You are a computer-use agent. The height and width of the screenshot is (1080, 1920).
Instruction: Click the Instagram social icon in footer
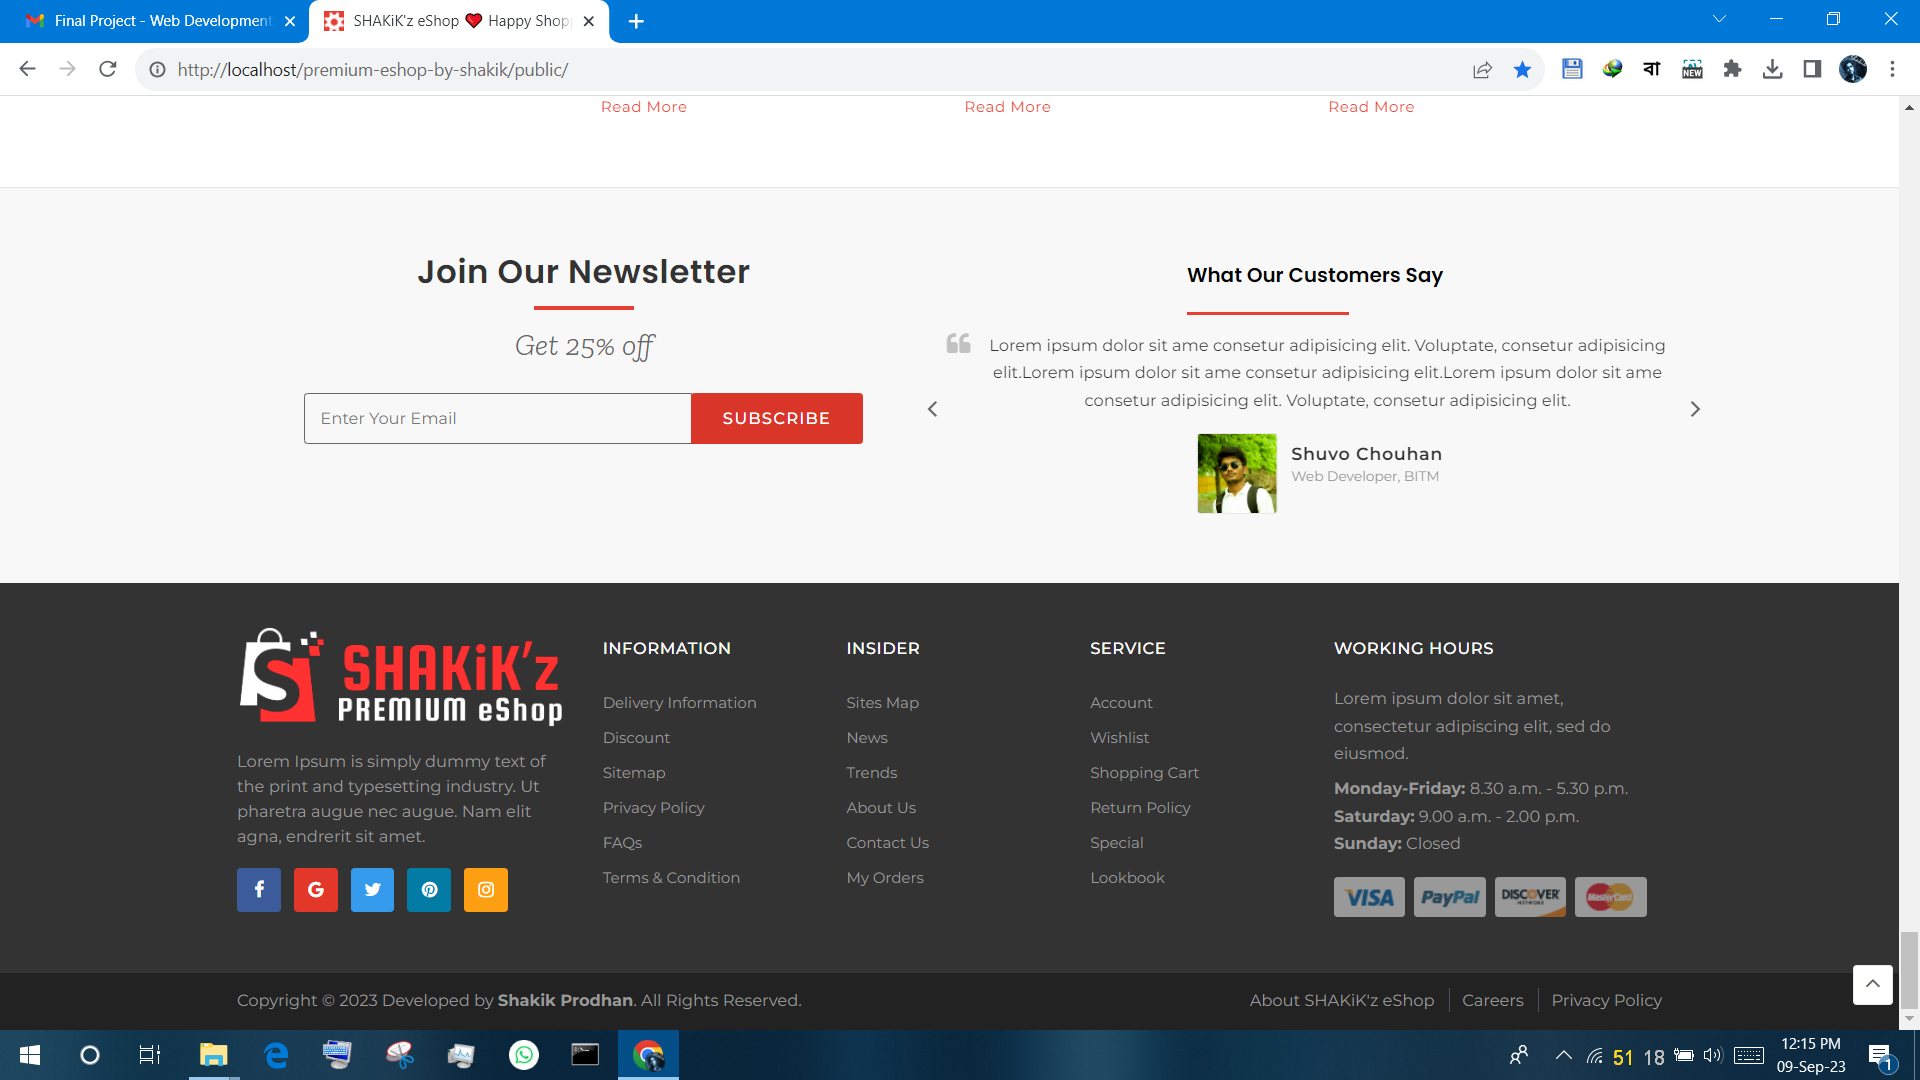486,890
